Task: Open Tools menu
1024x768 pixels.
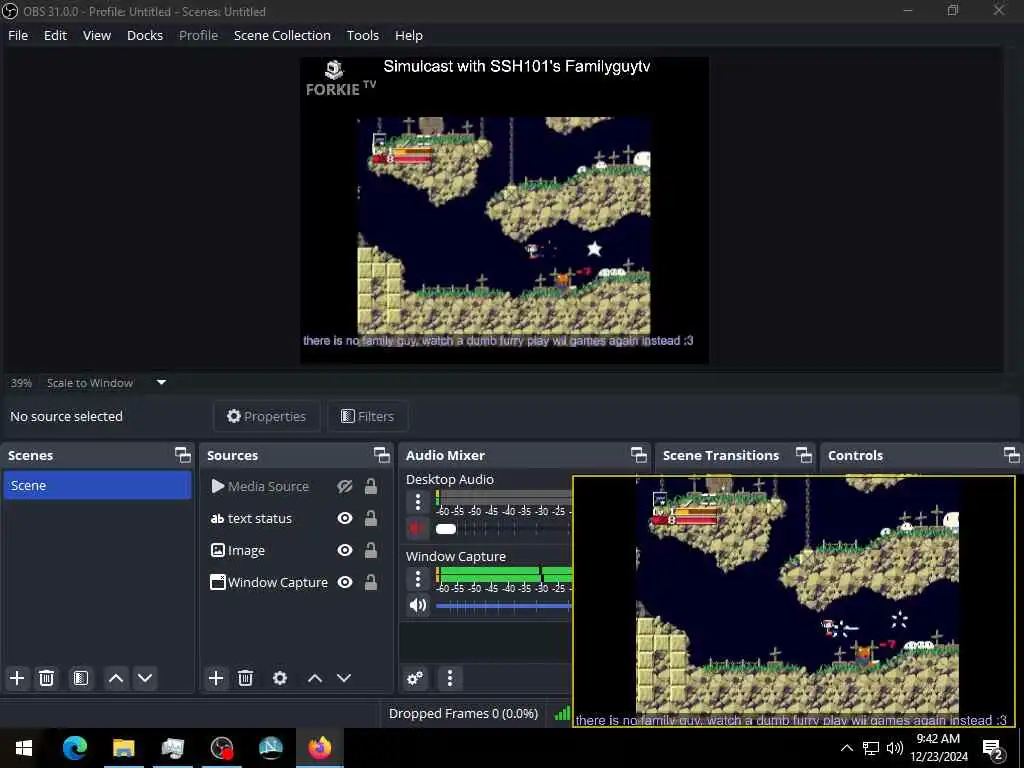Action: (x=362, y=35)
